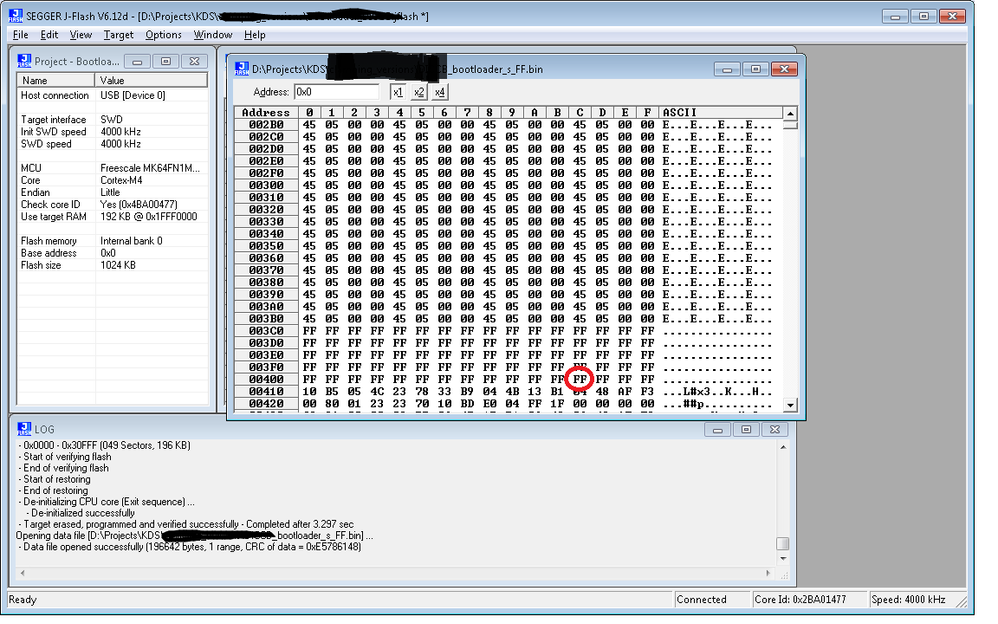Click the Address input field
The width and height of the screenshot is (998, 624).
[x=337, y=92]
